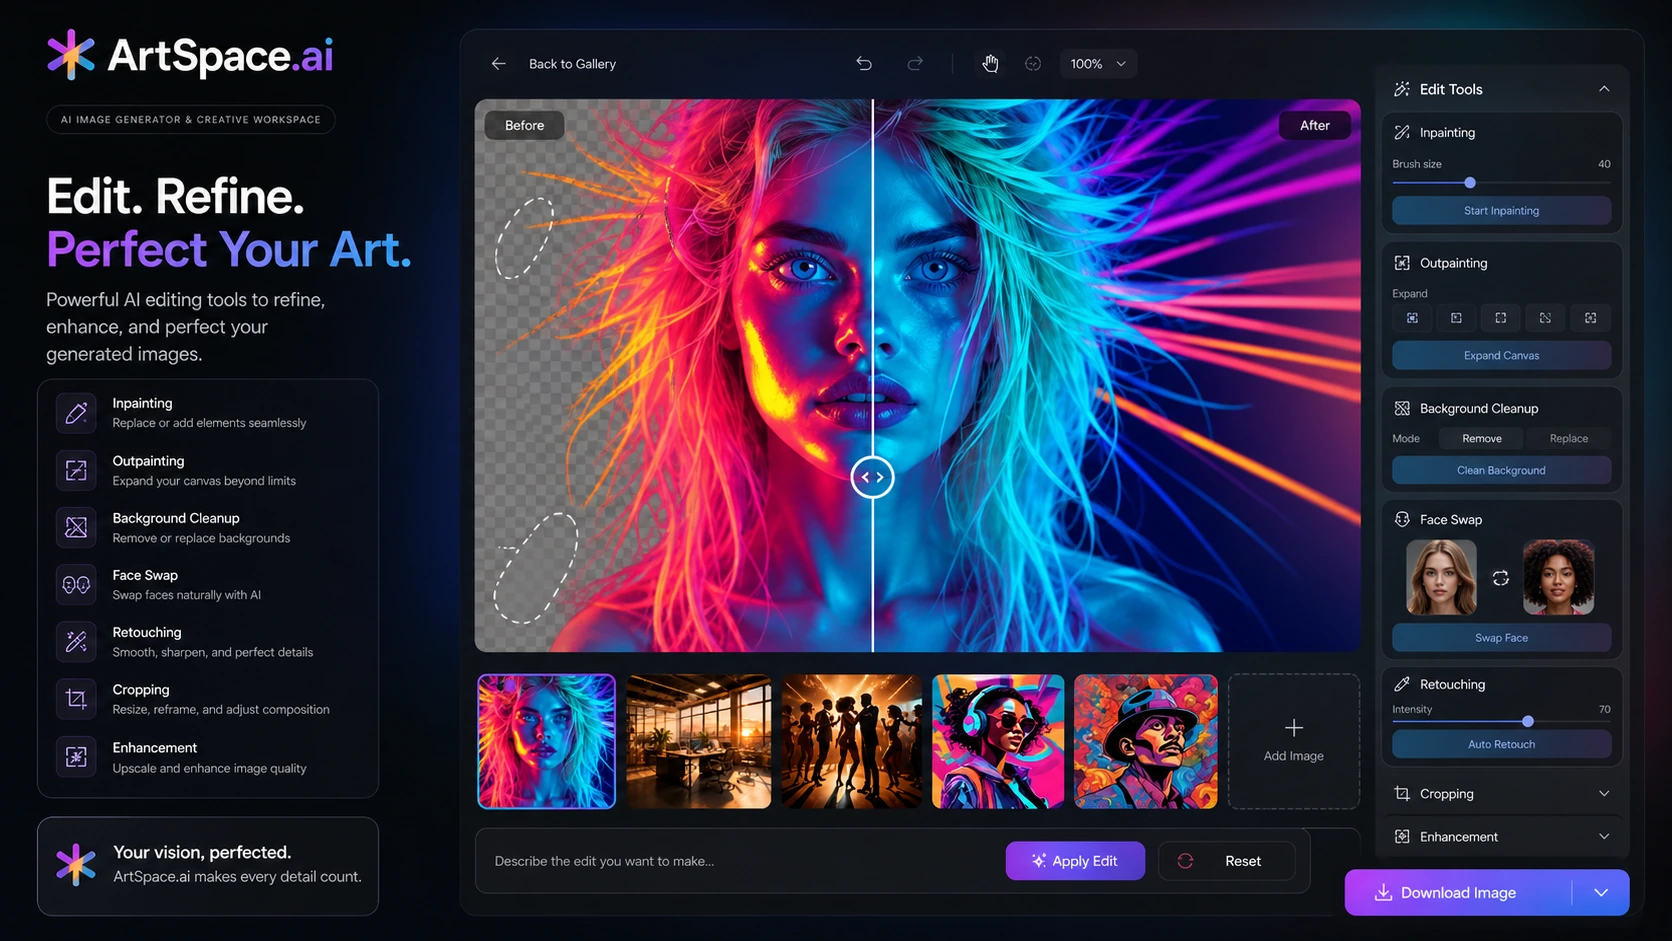
Task: Select the neon woman thumbnail
Action: 547,741
